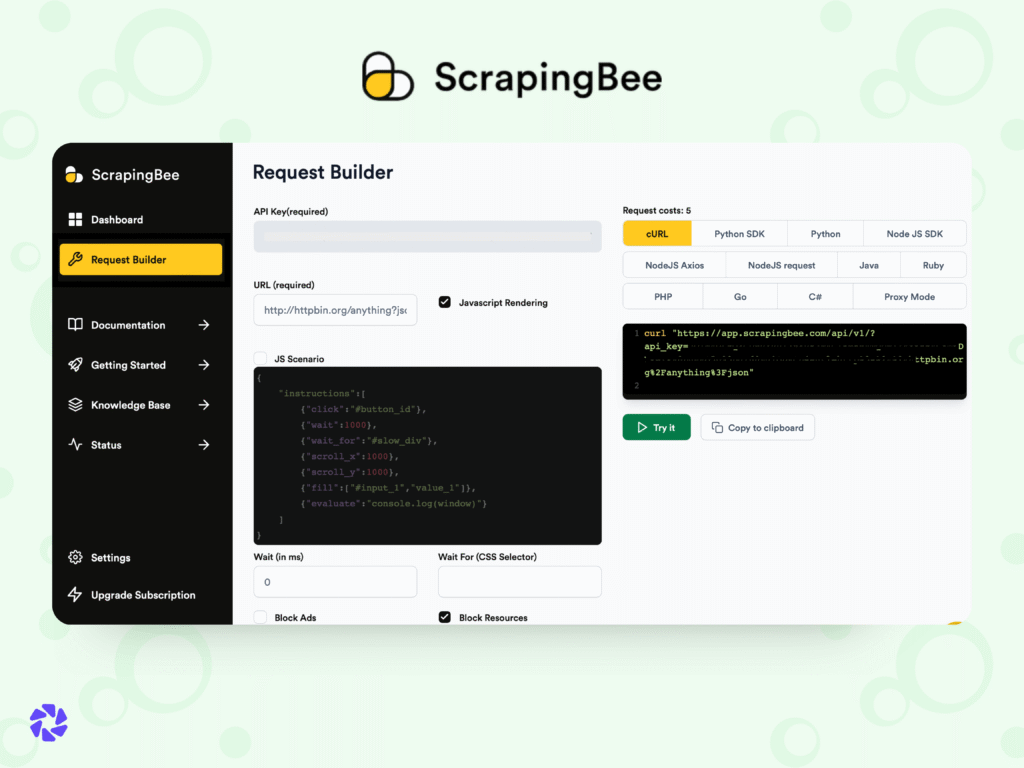Expand the Status section arrow
The width and height of the screenshot is (1024, 768).
tap(204, 444)
